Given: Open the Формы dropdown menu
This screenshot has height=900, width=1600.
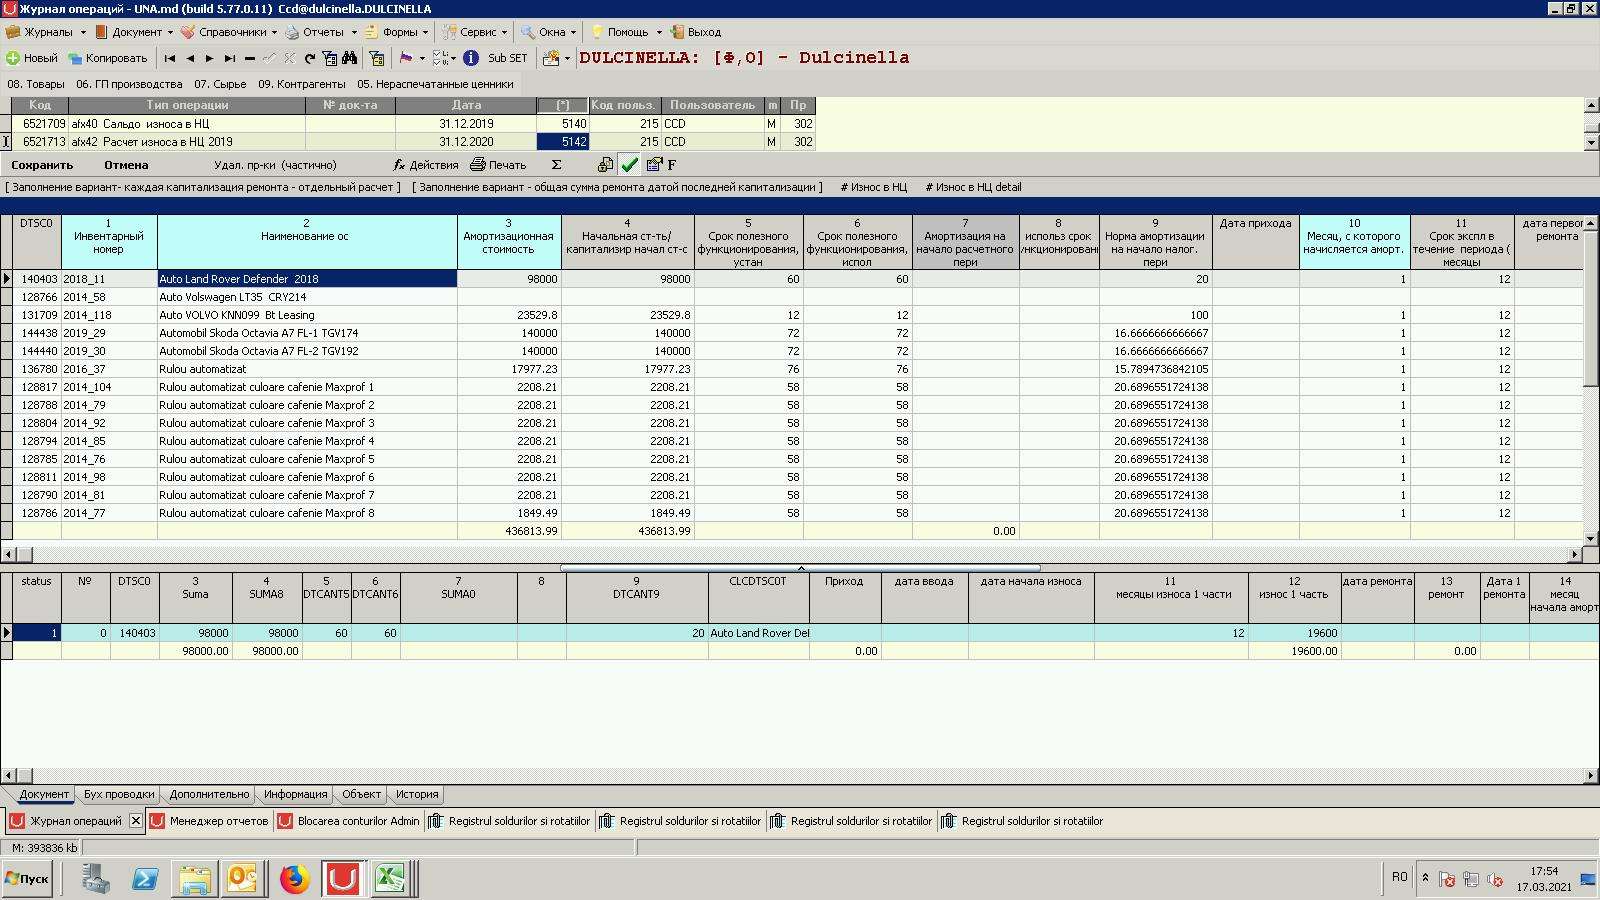Looking at the screenshot, I should click(397, 32).
